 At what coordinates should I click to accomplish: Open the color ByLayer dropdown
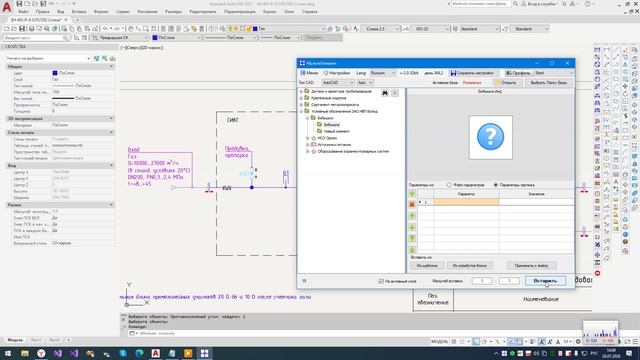click(177, 38)
